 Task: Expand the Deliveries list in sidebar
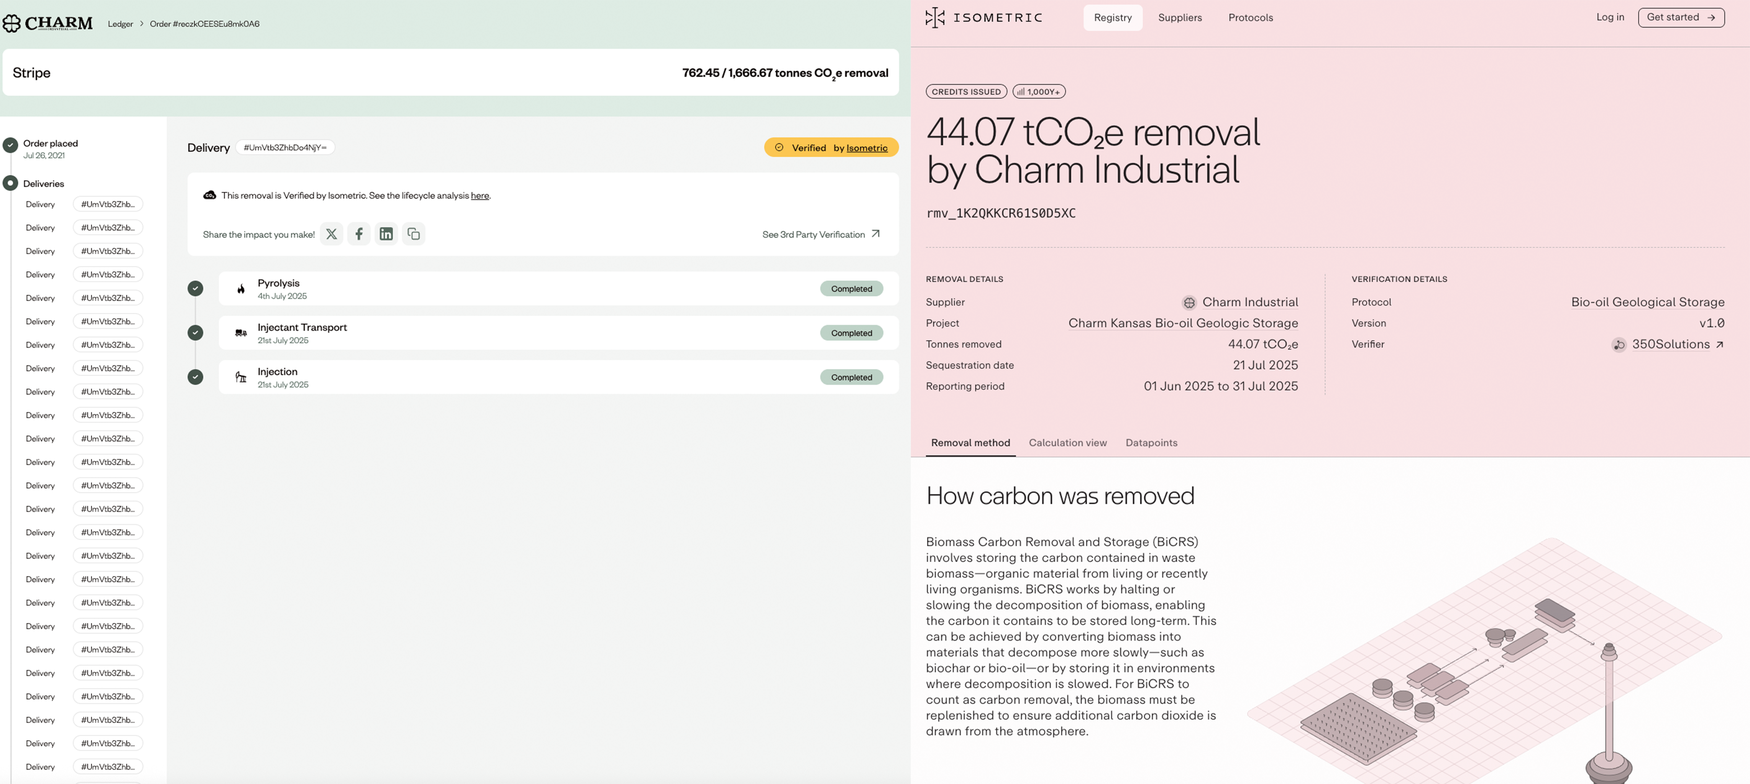(x=43, y=184)
